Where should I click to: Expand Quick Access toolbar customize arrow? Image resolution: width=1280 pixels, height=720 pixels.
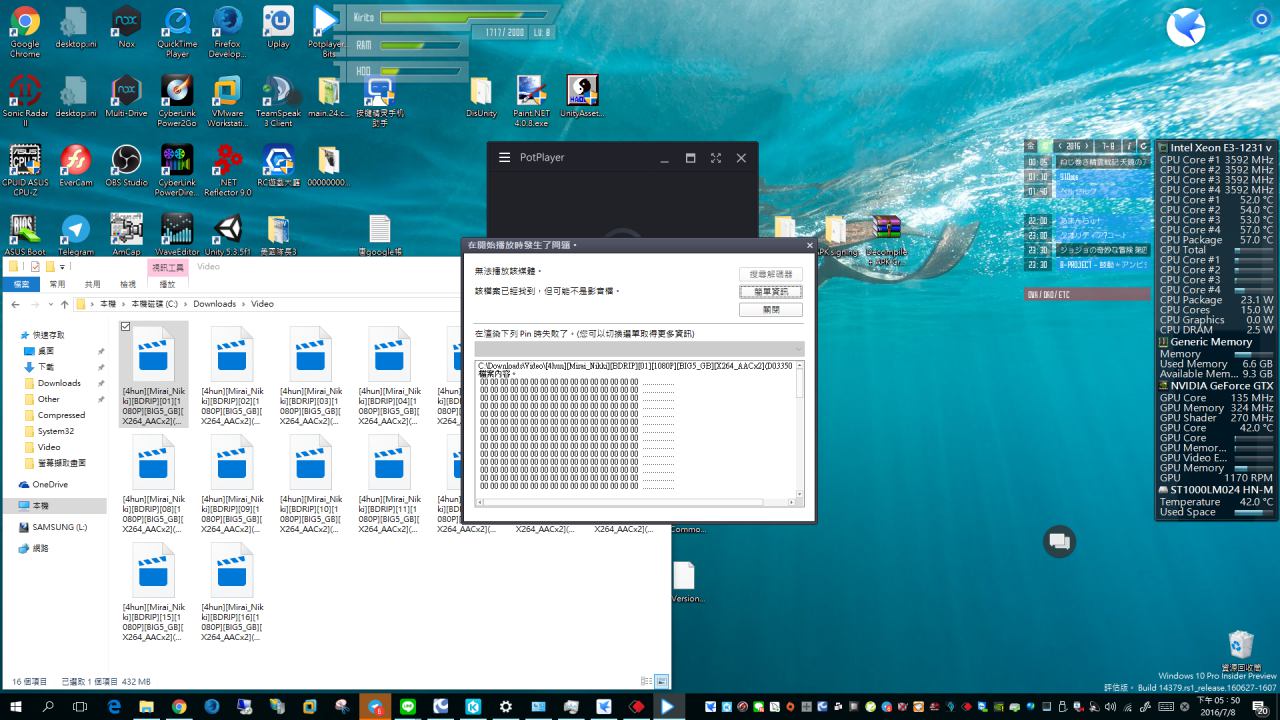click(62, 267)
